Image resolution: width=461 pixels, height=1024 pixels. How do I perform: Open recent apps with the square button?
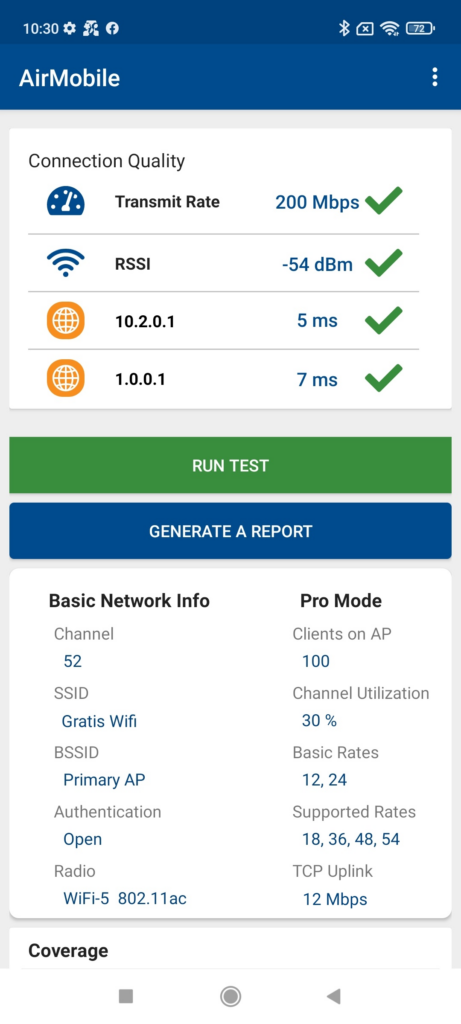point(126,996)
